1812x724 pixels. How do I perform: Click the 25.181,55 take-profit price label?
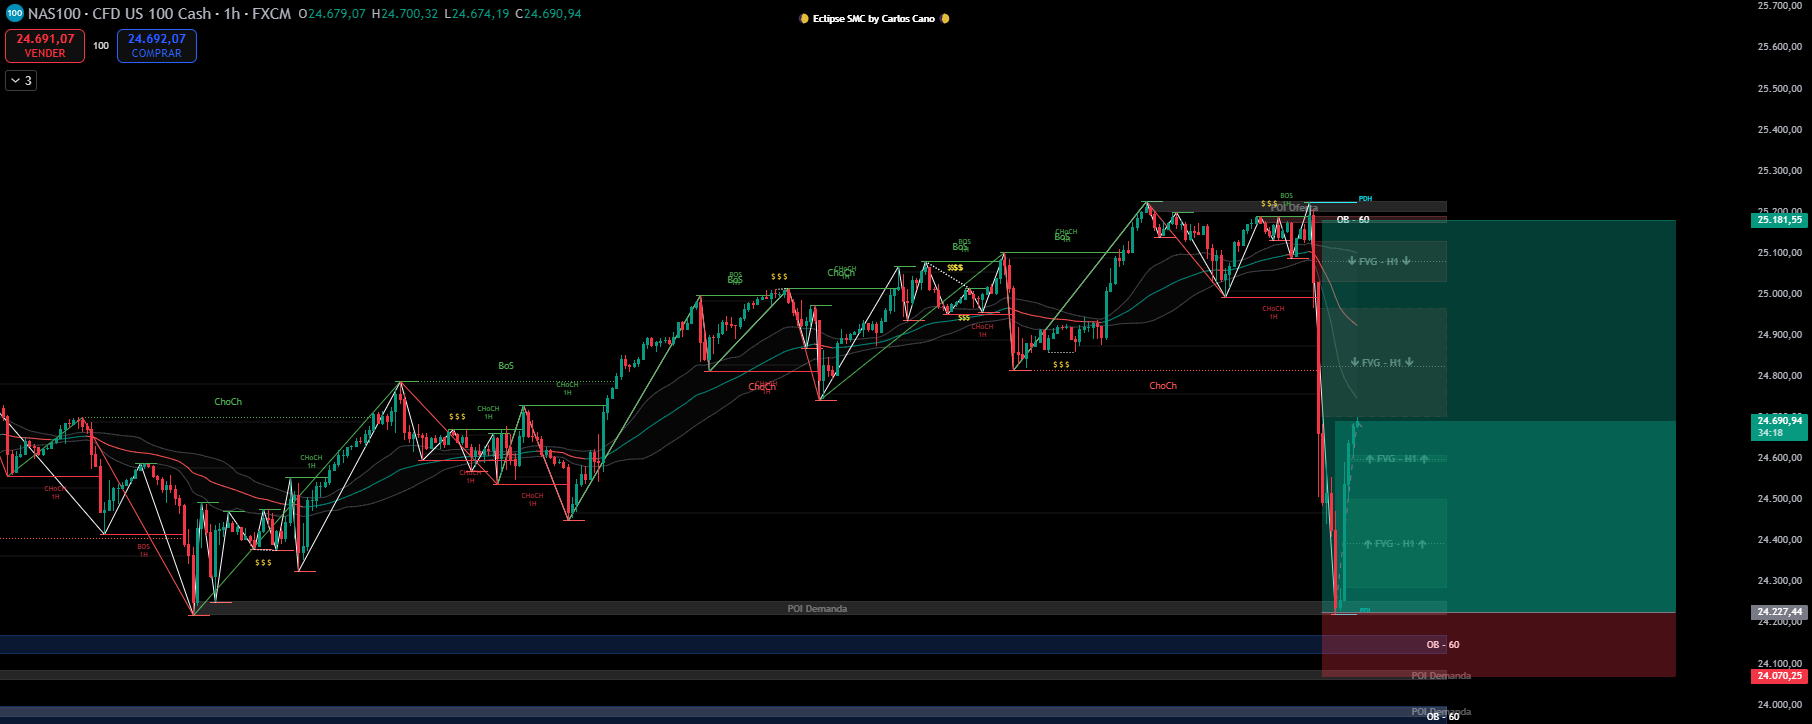click(1779, 220)
